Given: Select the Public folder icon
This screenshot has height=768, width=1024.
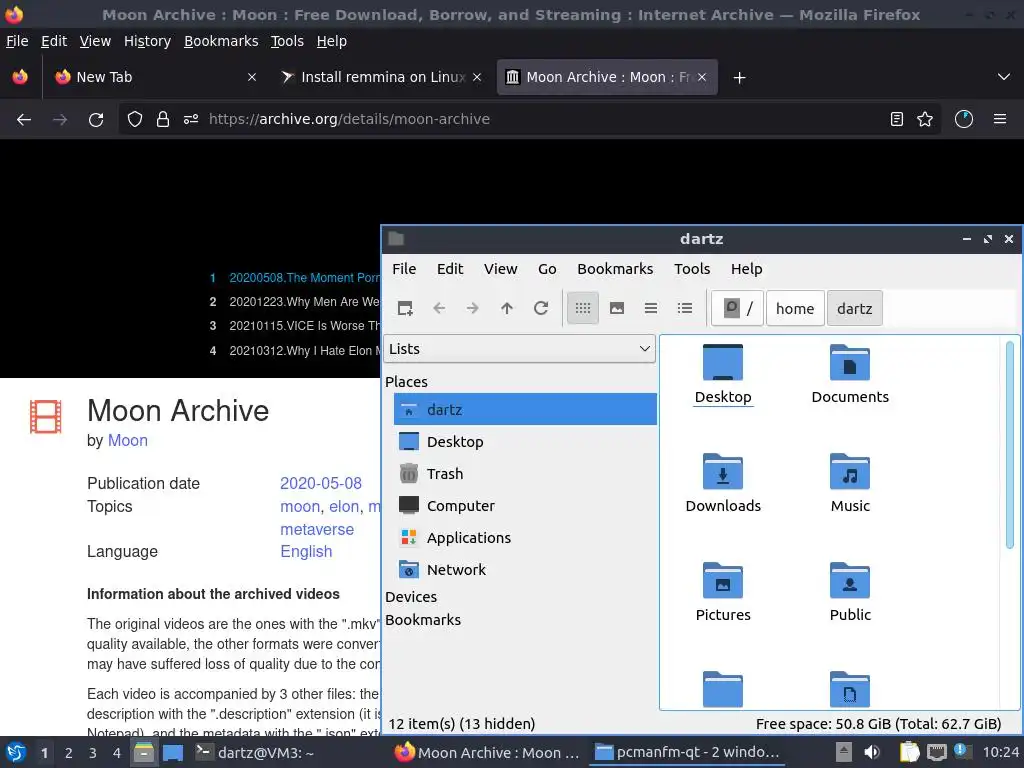Looking at the screenshot, I should 850,592.
